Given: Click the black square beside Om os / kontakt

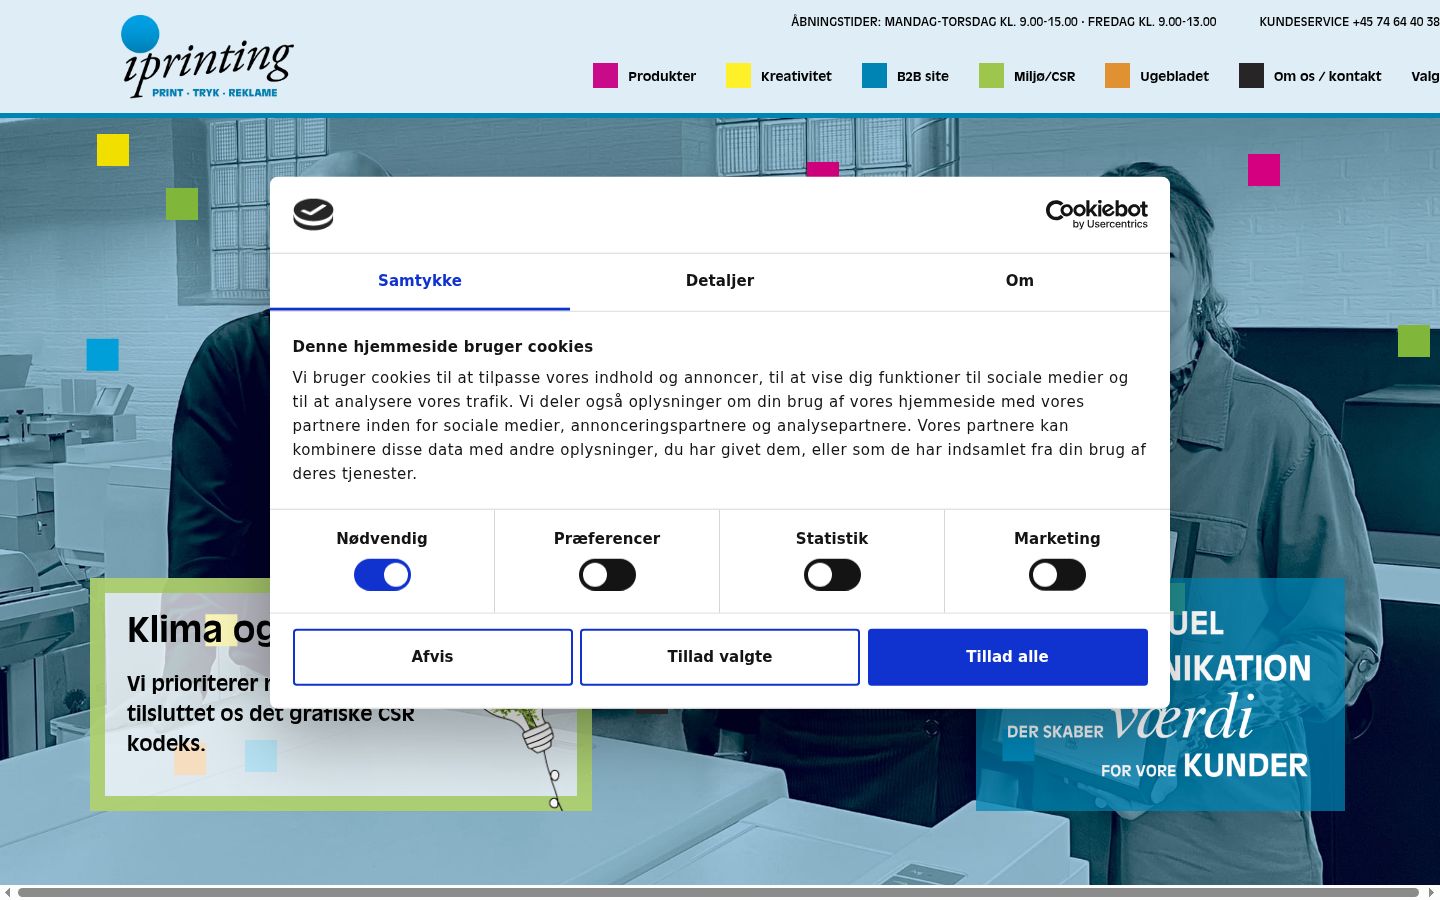Looking at the screenshot, I should pyautogui.click(x=1251, y=76).
